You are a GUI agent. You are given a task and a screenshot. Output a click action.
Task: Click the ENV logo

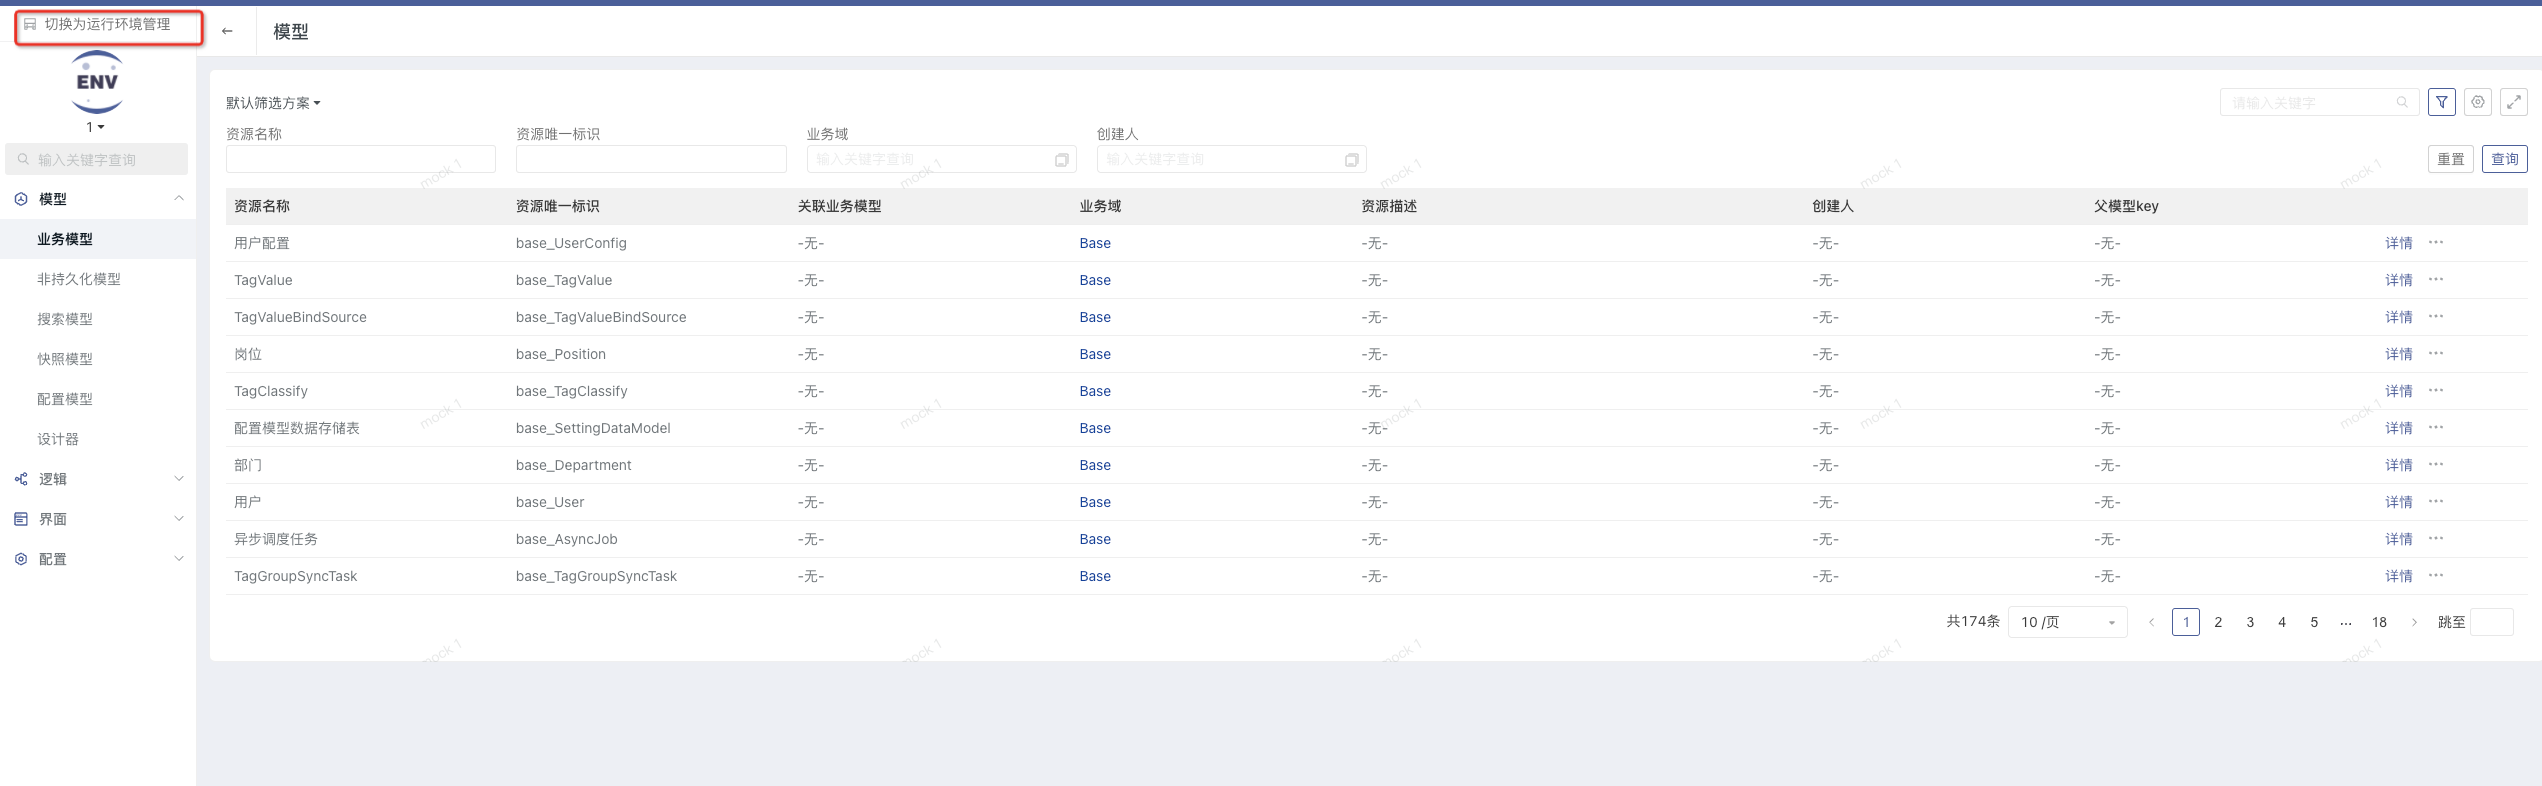point(97,82)
